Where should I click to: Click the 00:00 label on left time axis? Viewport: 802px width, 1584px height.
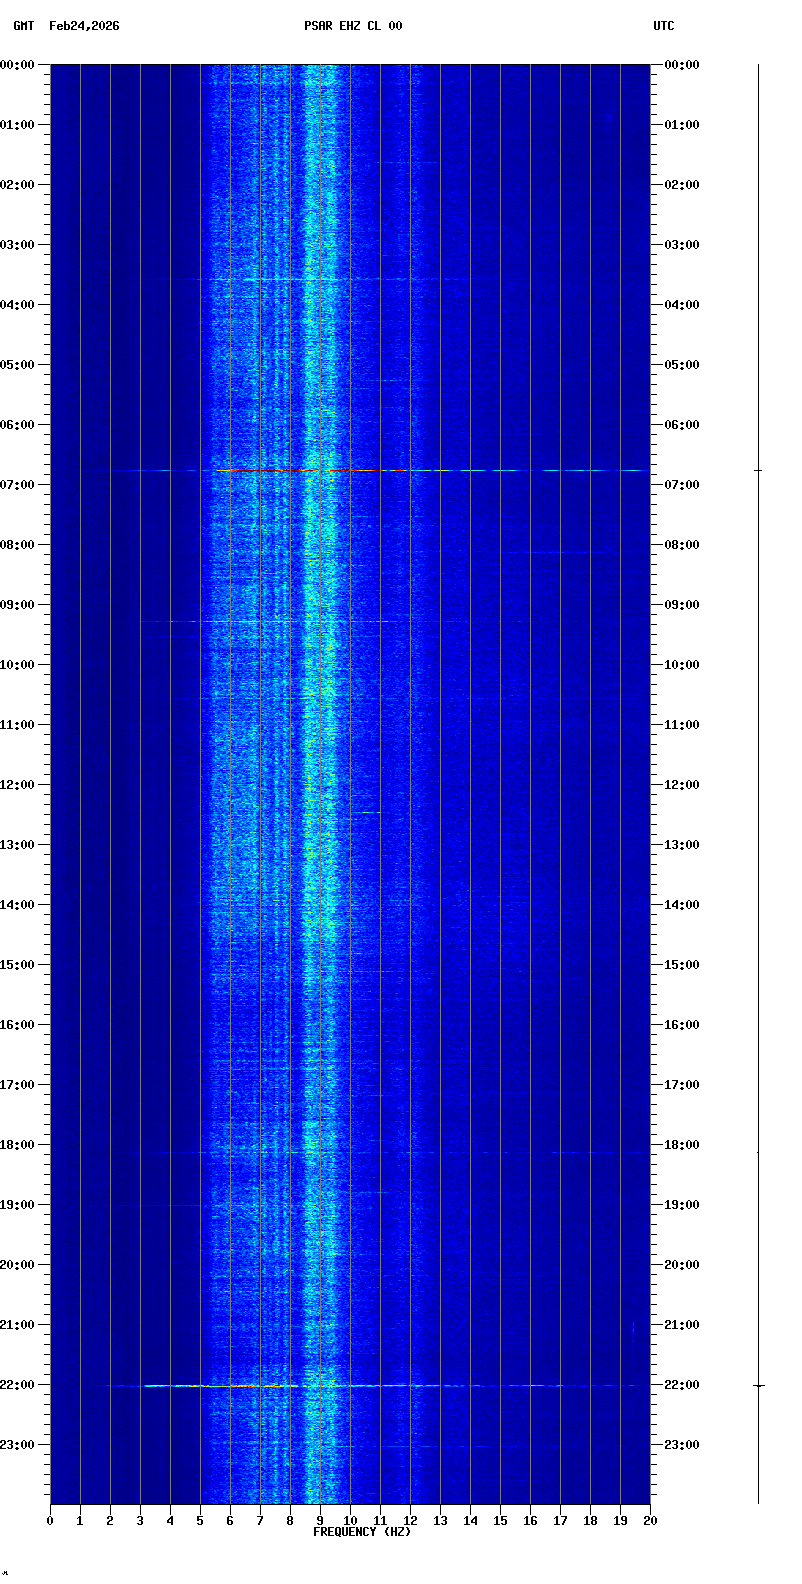(18, 65)
